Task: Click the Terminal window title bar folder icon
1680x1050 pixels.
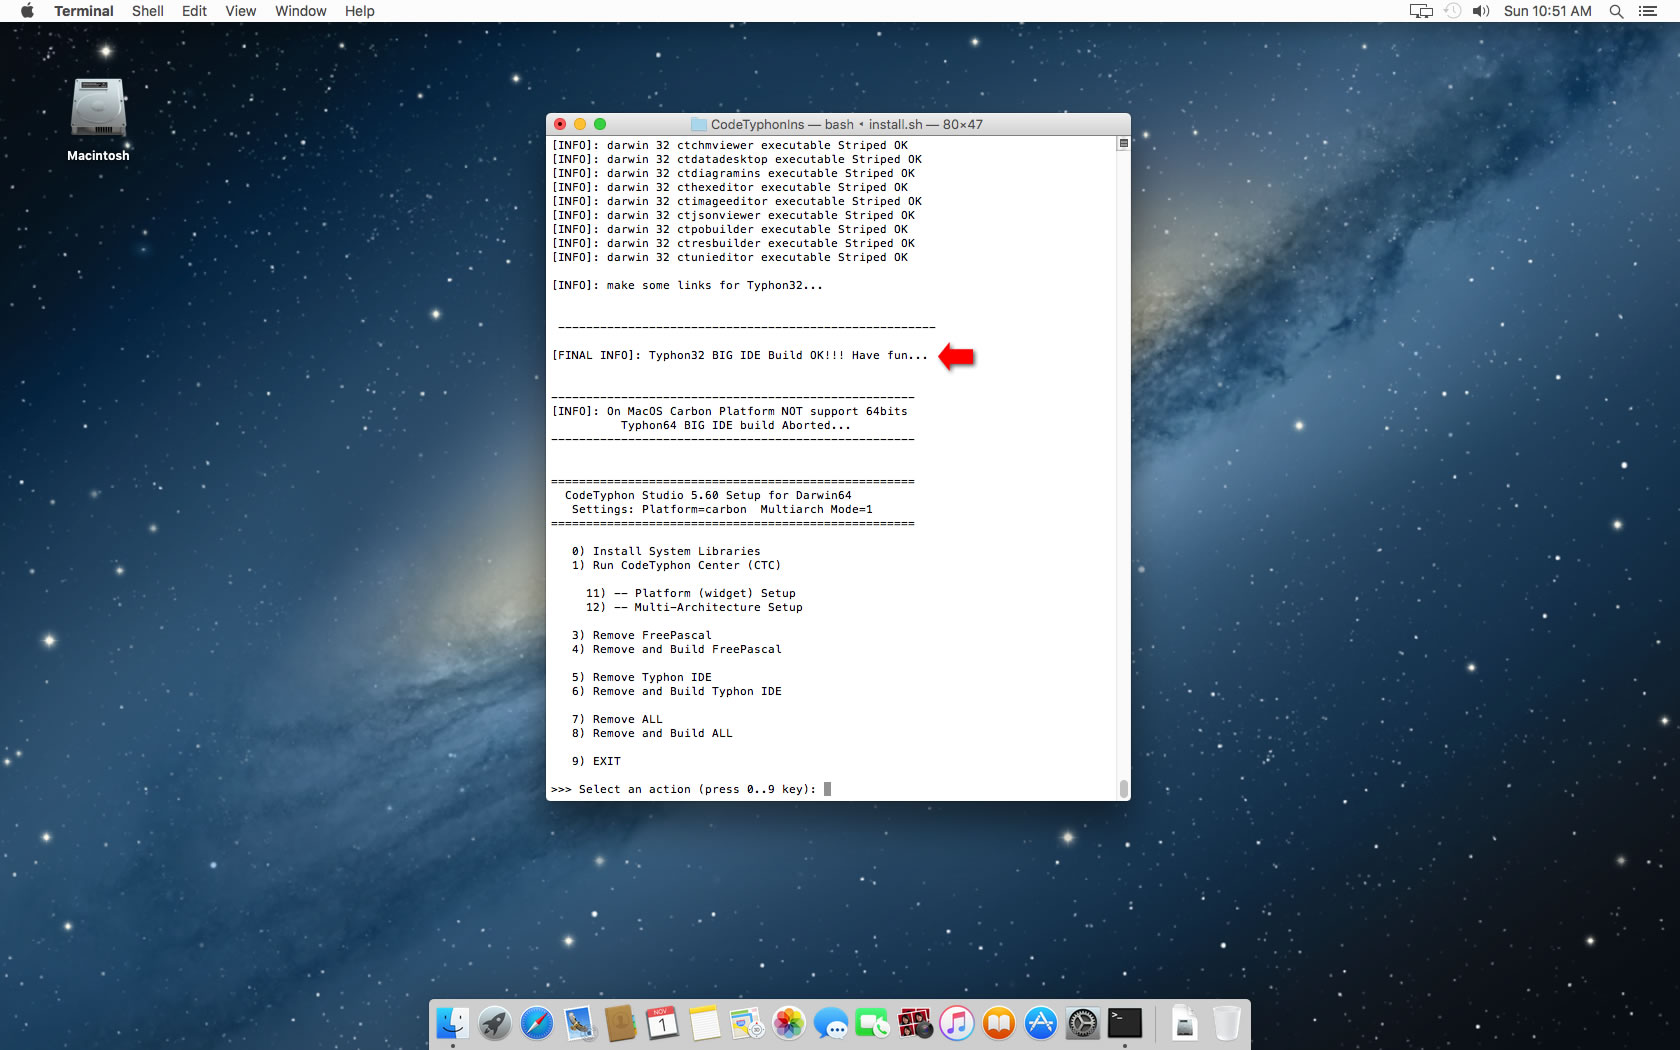Action: [x=699, y=125]
